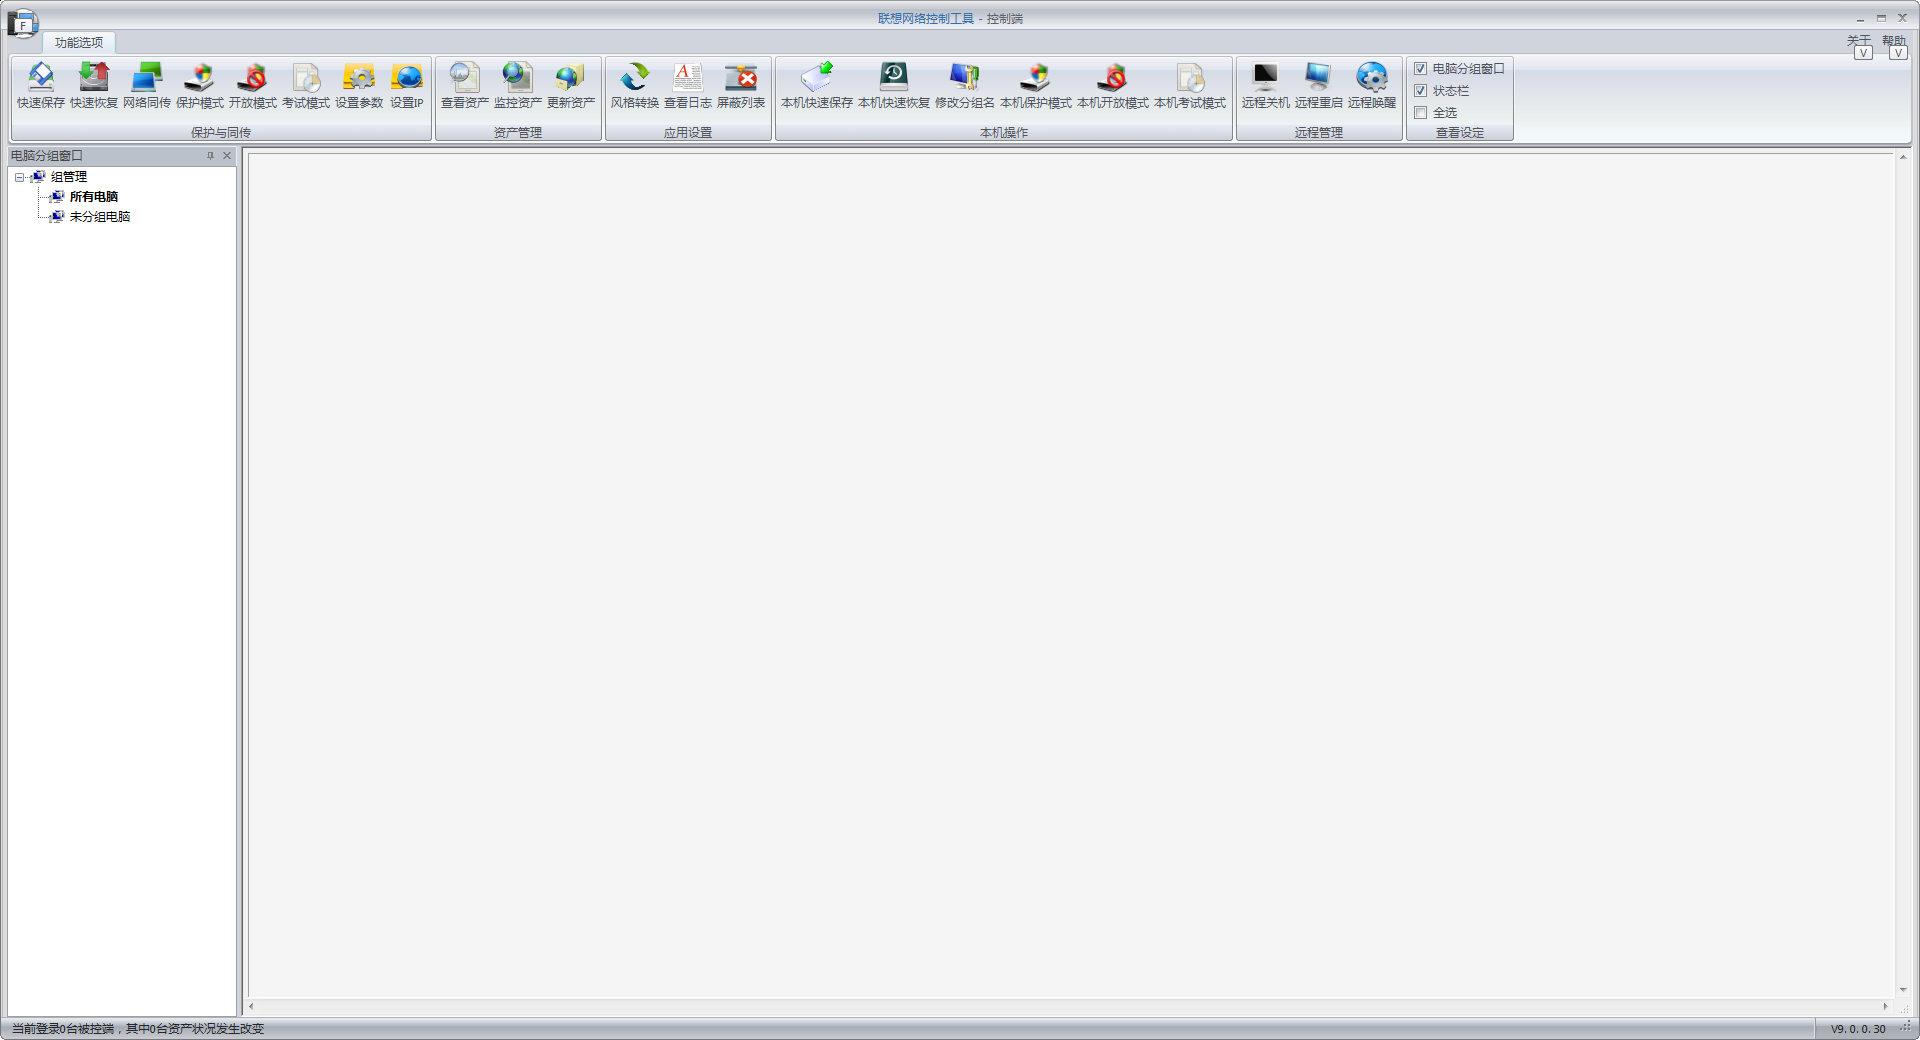
Task: Click the vertical scrollbar down arrow
Action: coord(1903,989)
